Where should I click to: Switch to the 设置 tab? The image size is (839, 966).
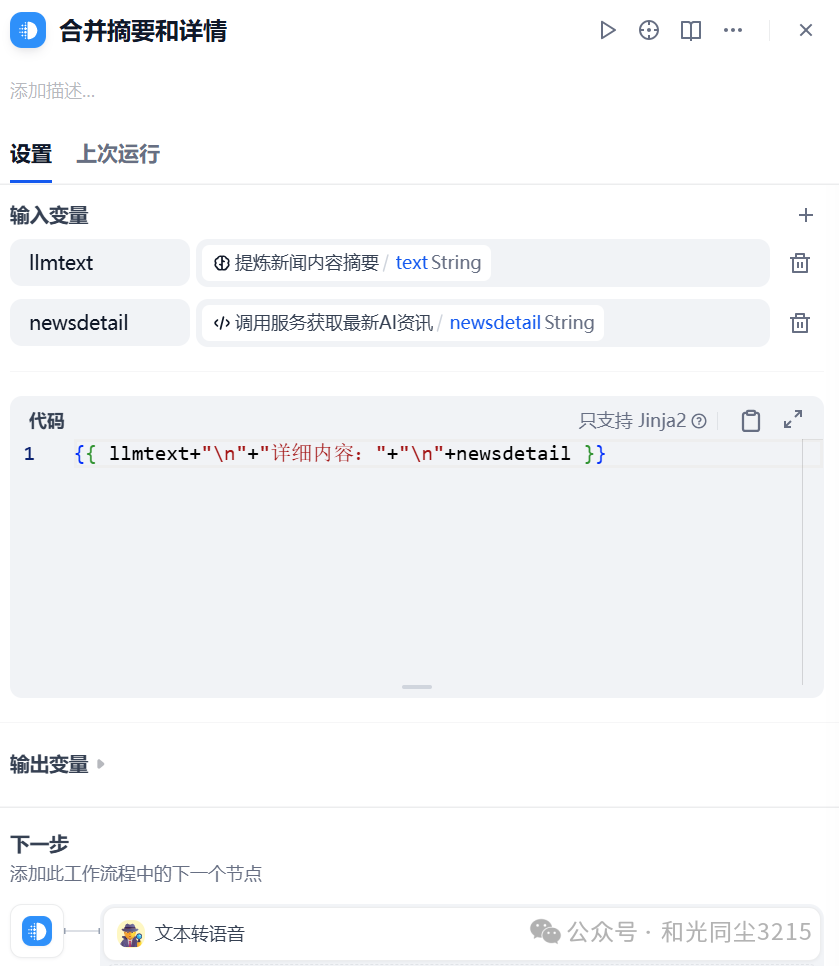point(31,154)
